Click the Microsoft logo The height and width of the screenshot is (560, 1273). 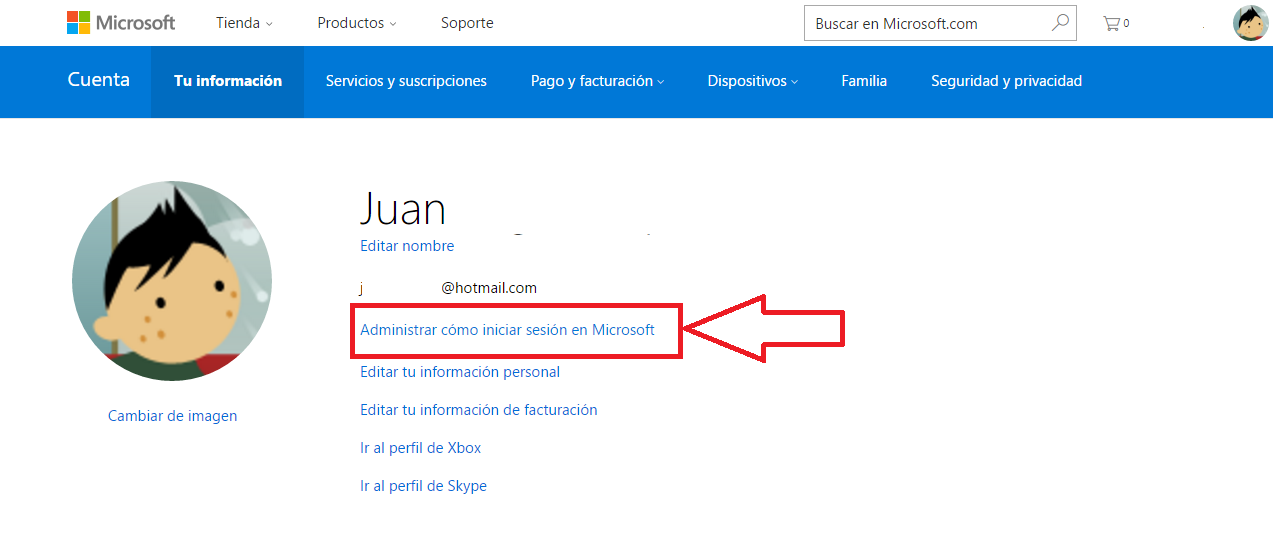point(121,22)
